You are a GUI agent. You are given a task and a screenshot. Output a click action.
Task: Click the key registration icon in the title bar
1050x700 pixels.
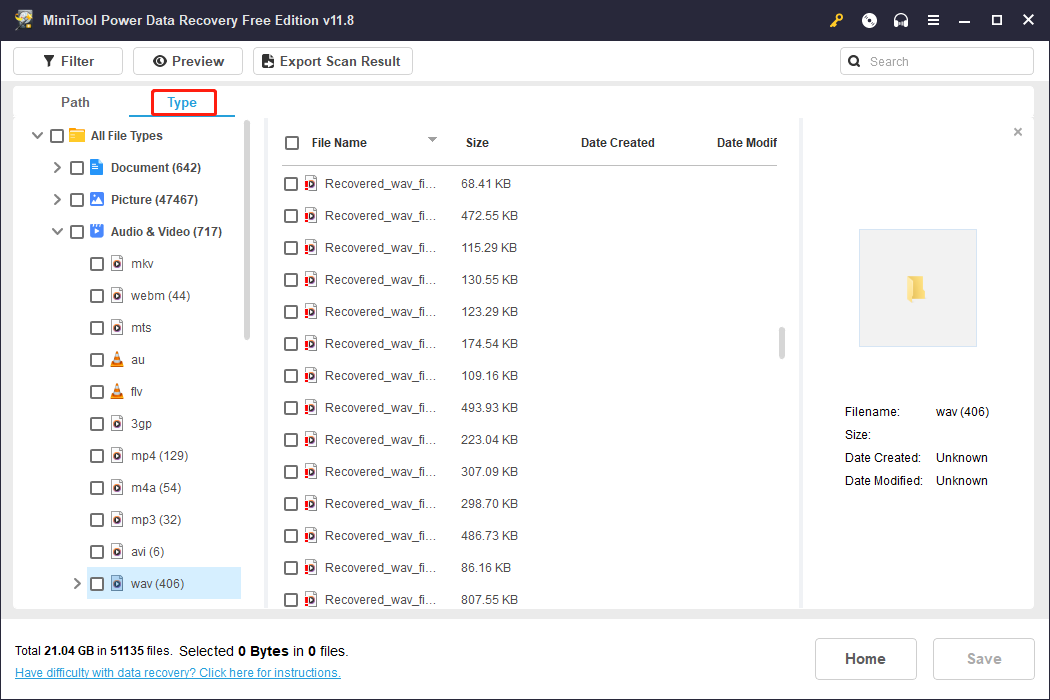point(836,20)
